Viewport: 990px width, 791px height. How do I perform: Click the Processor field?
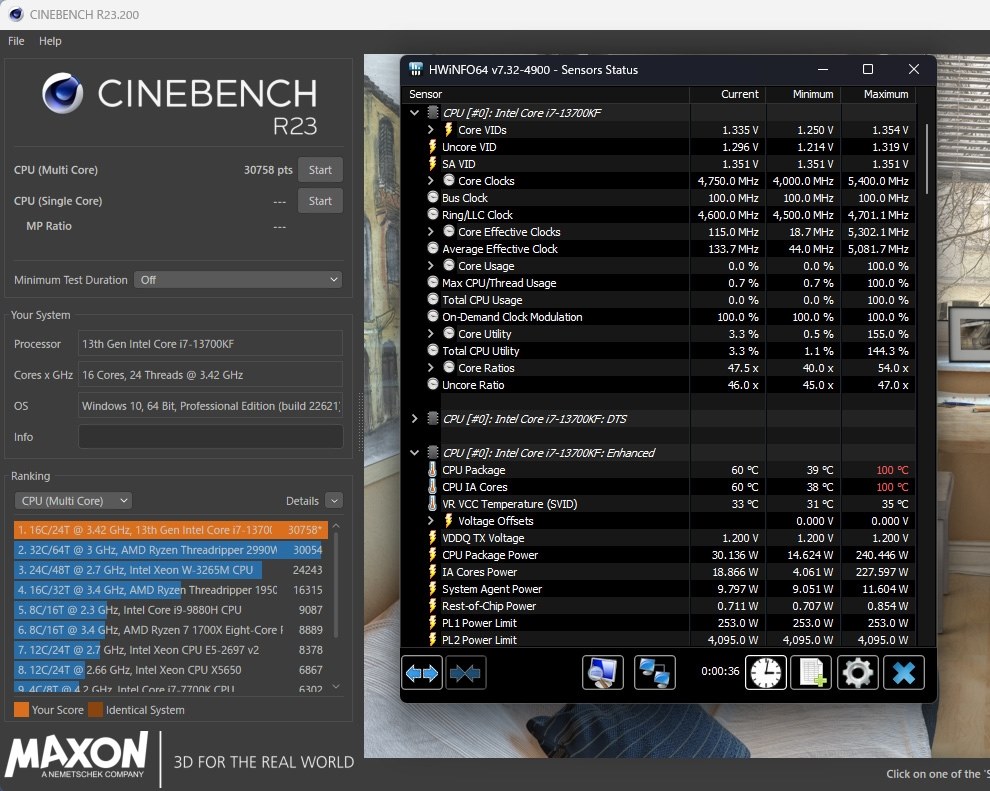click(210, 344)
